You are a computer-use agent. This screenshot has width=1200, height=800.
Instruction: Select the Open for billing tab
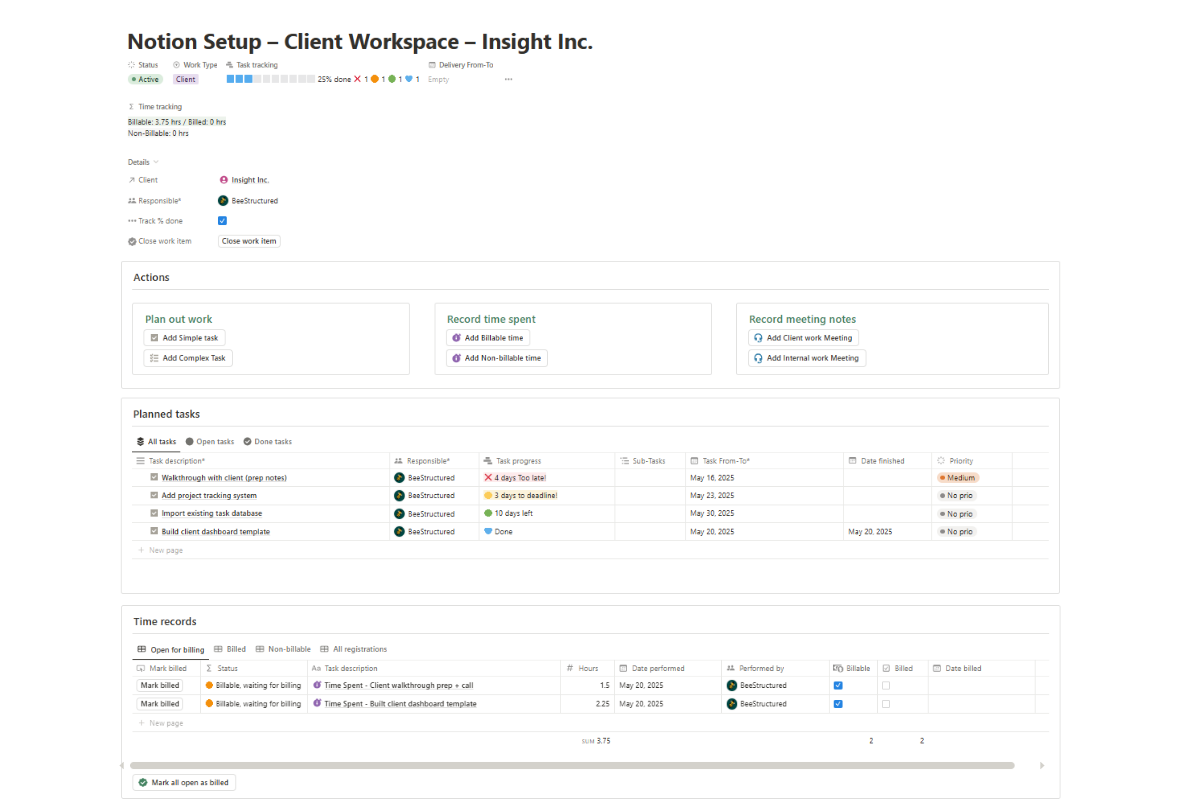coord(171,650)
